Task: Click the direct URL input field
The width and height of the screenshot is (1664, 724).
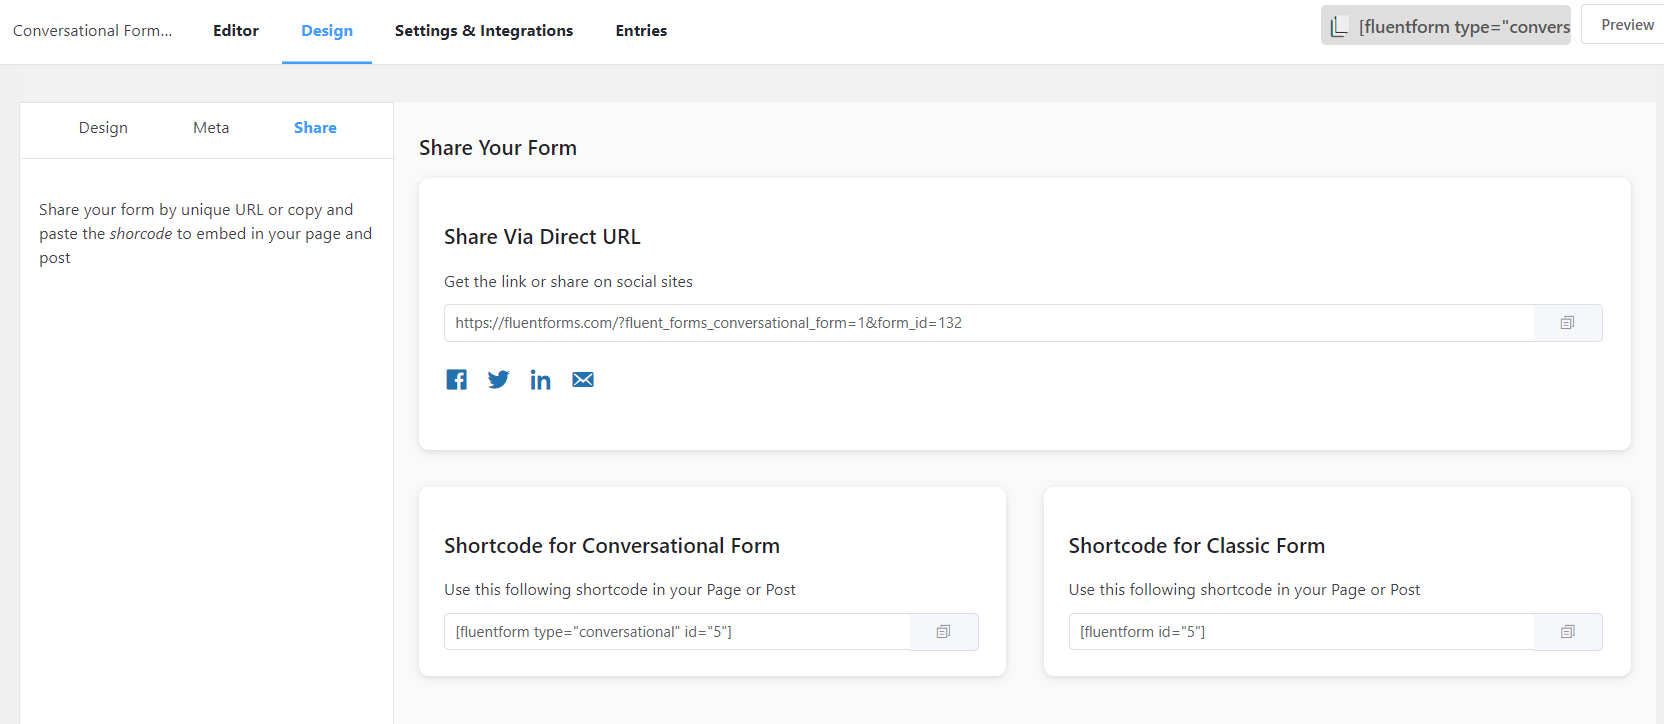Action: click(x=988, y=323)
